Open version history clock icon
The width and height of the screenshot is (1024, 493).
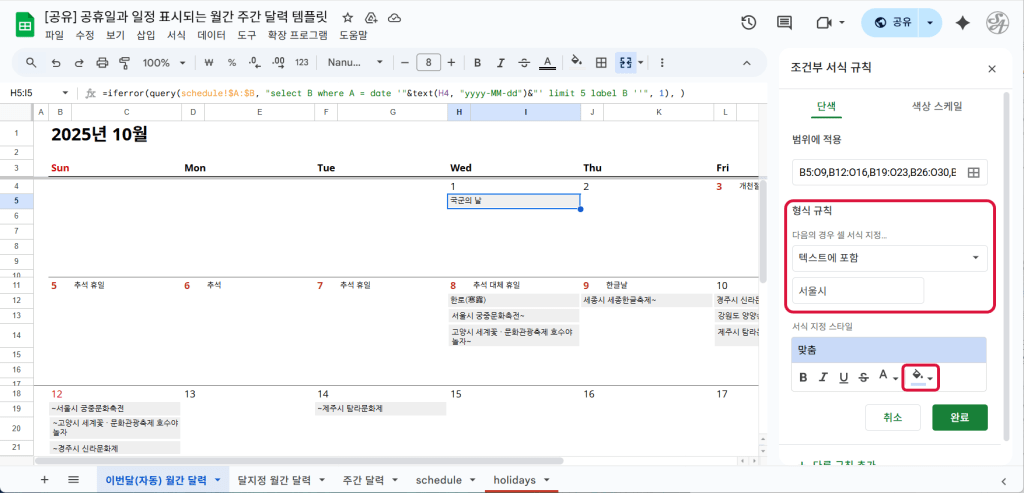(748, 23)
